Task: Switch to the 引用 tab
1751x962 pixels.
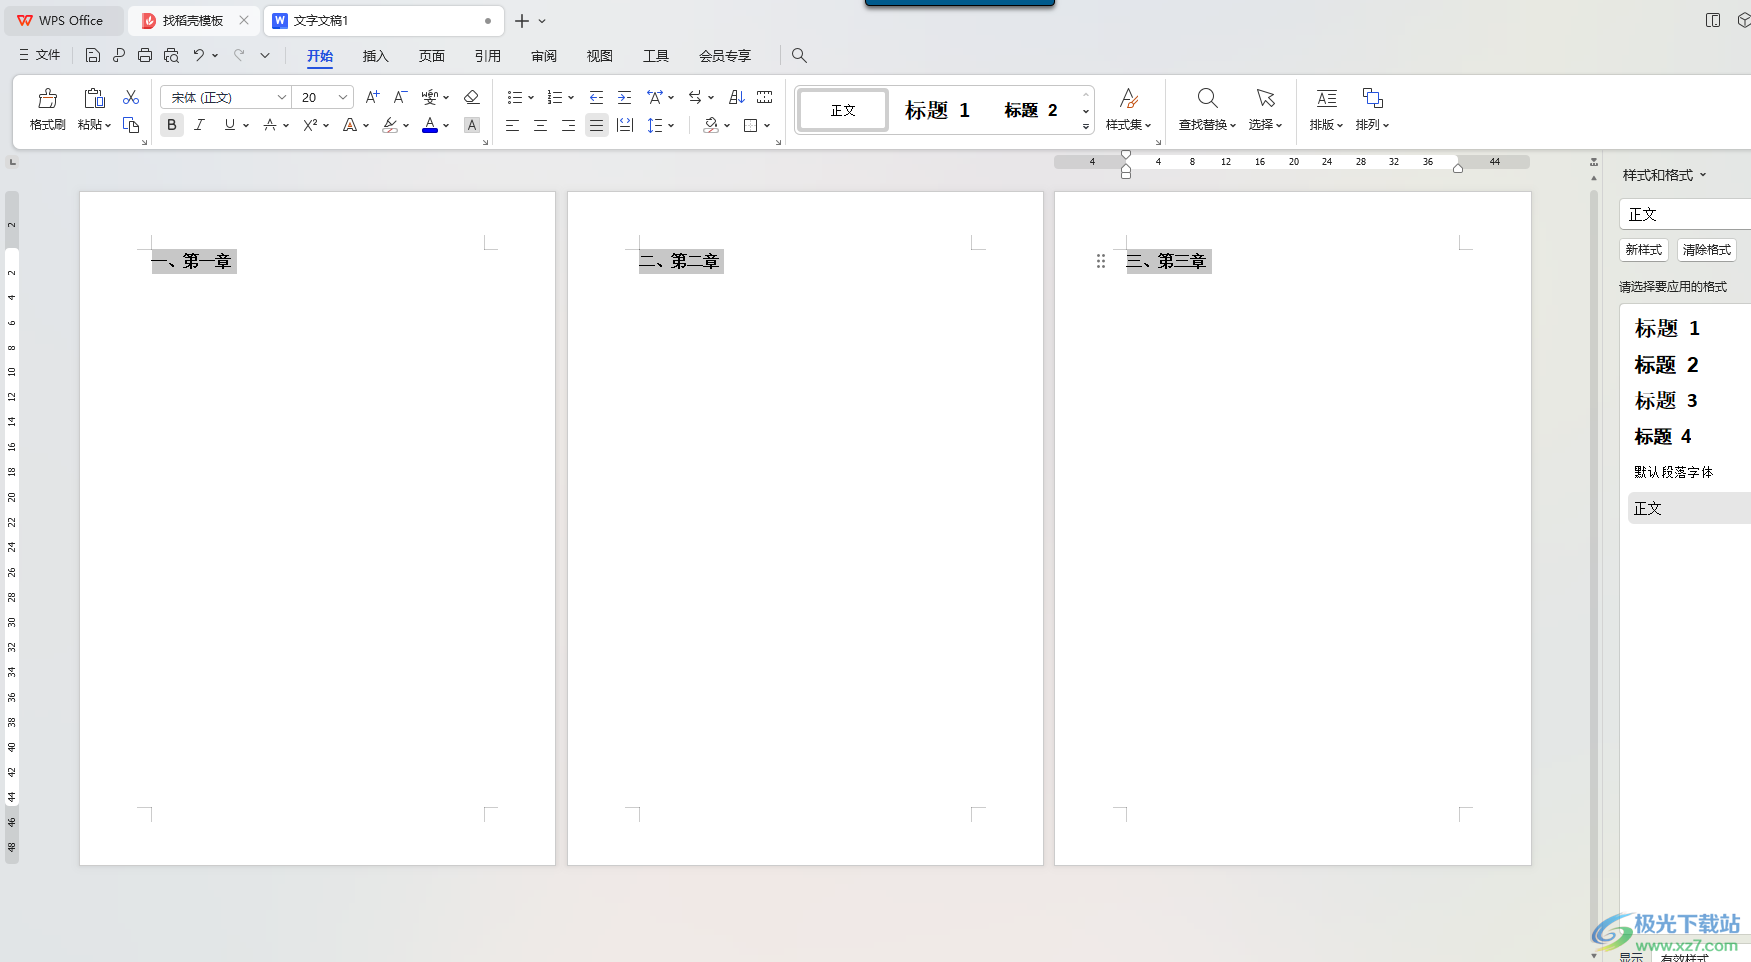Action: coord(487,56)
